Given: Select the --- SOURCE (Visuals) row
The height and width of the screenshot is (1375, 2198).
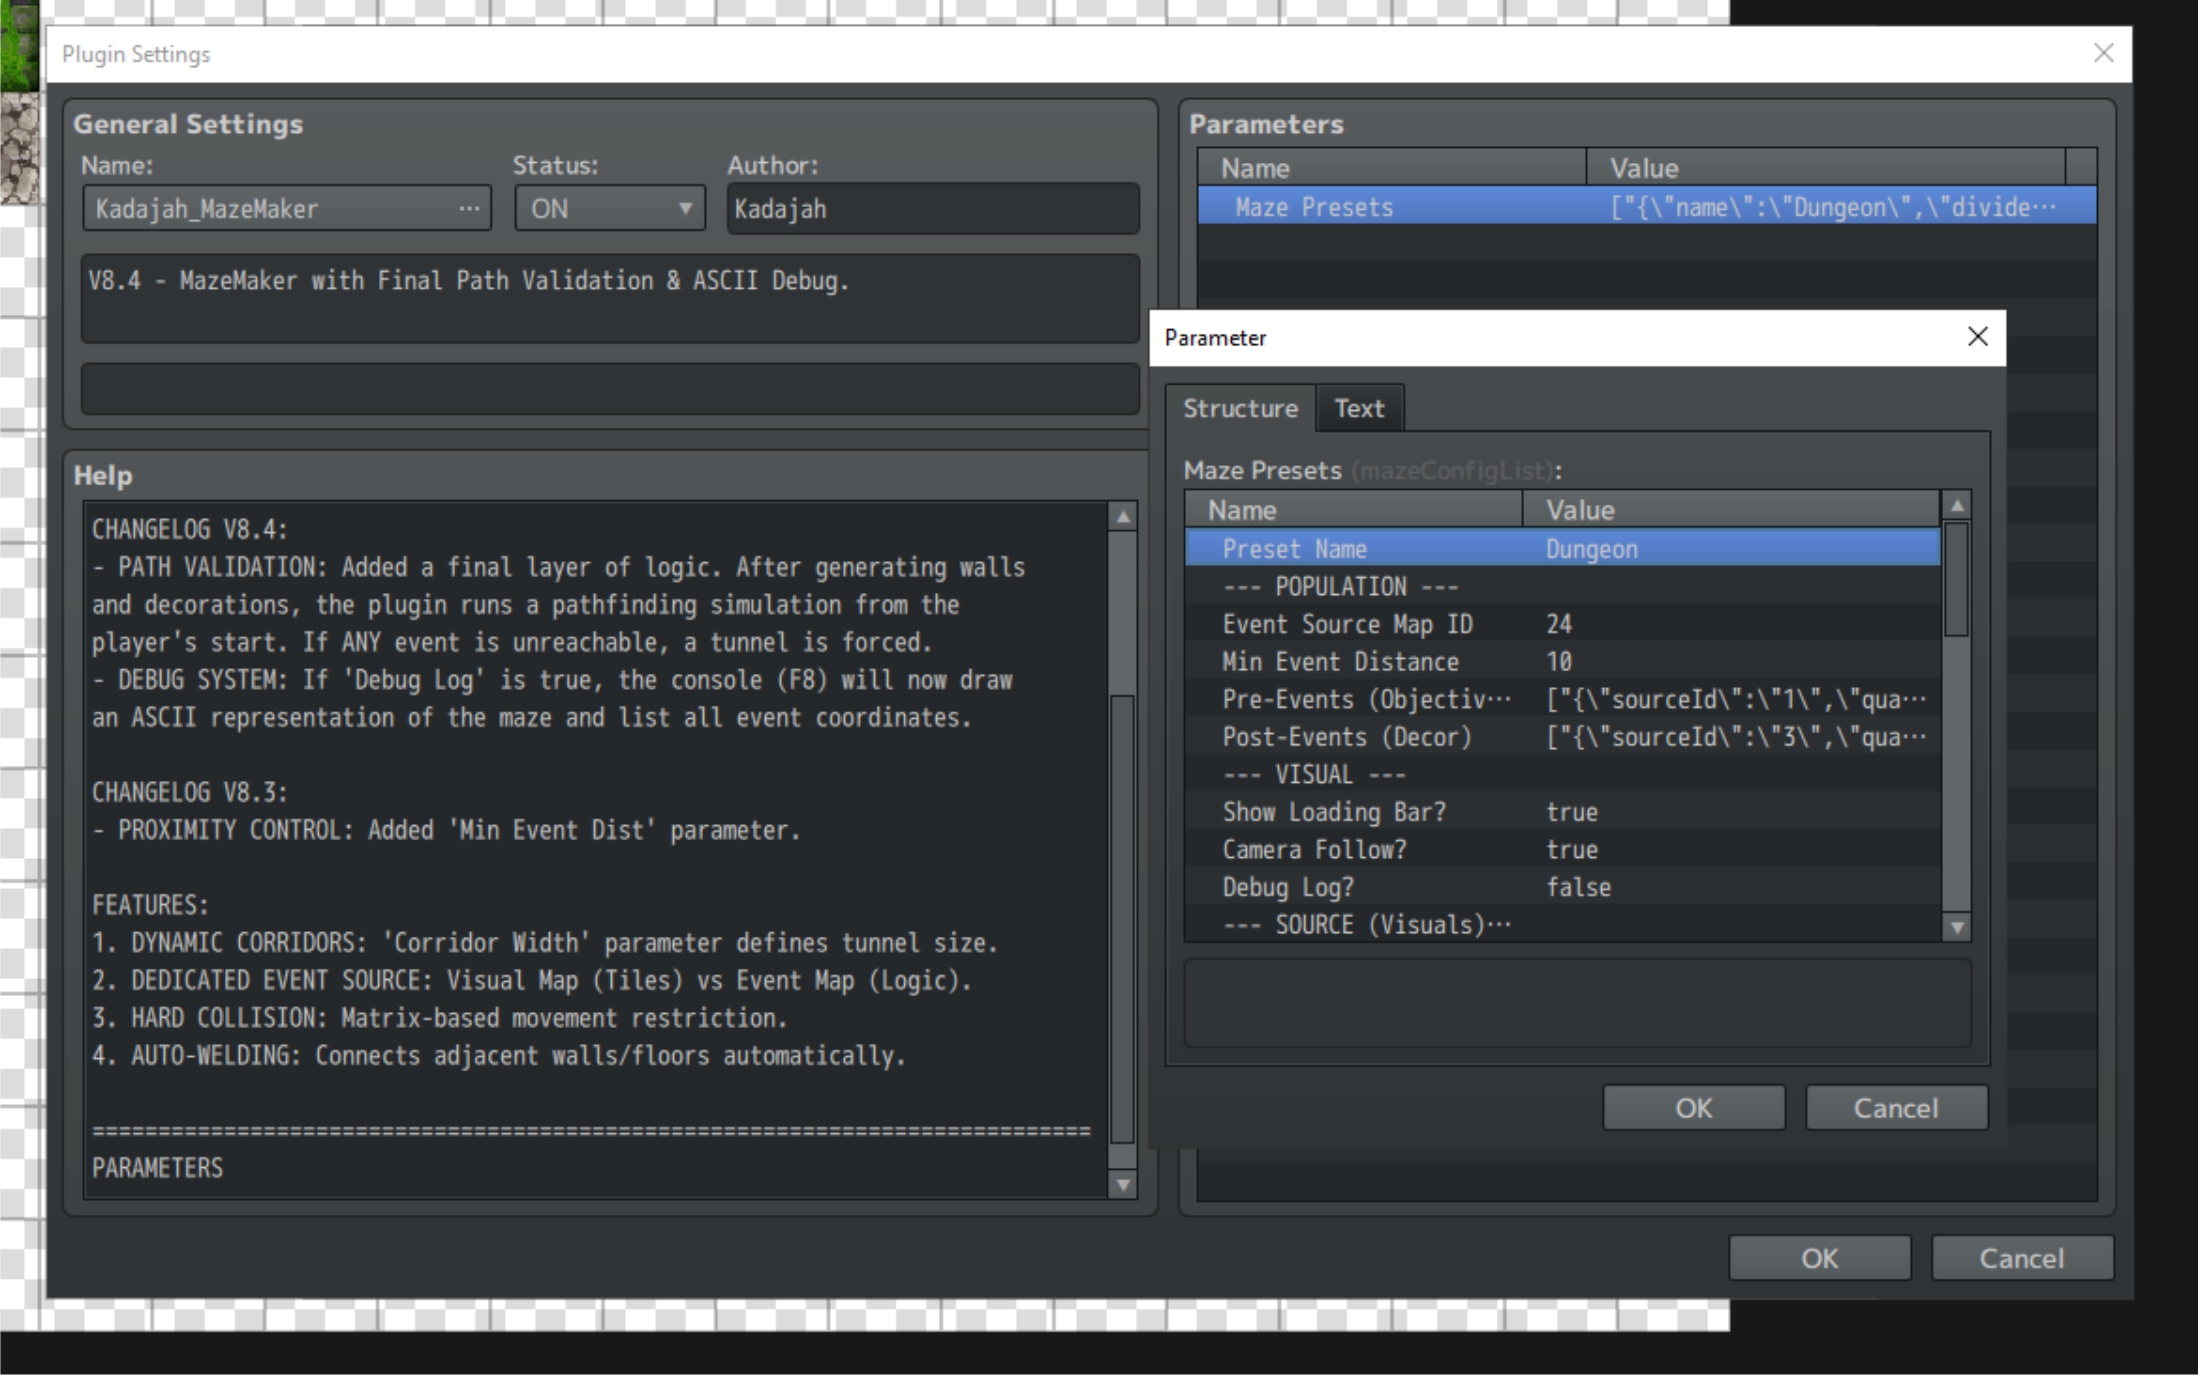Looking at the screenshot, I should [1562, 925].
